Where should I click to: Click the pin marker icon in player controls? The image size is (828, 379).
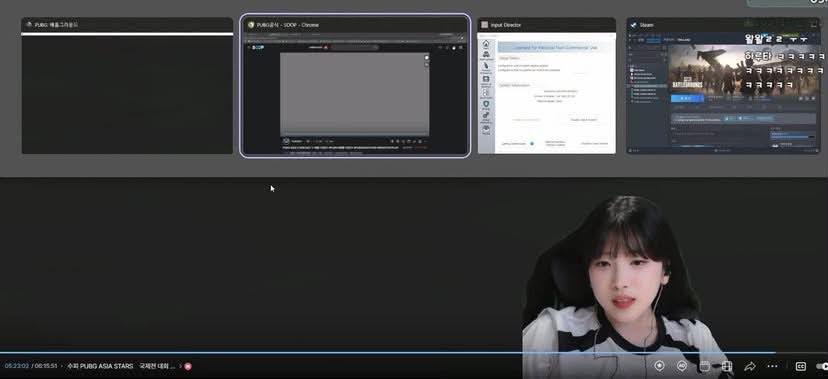pos(659,366)
